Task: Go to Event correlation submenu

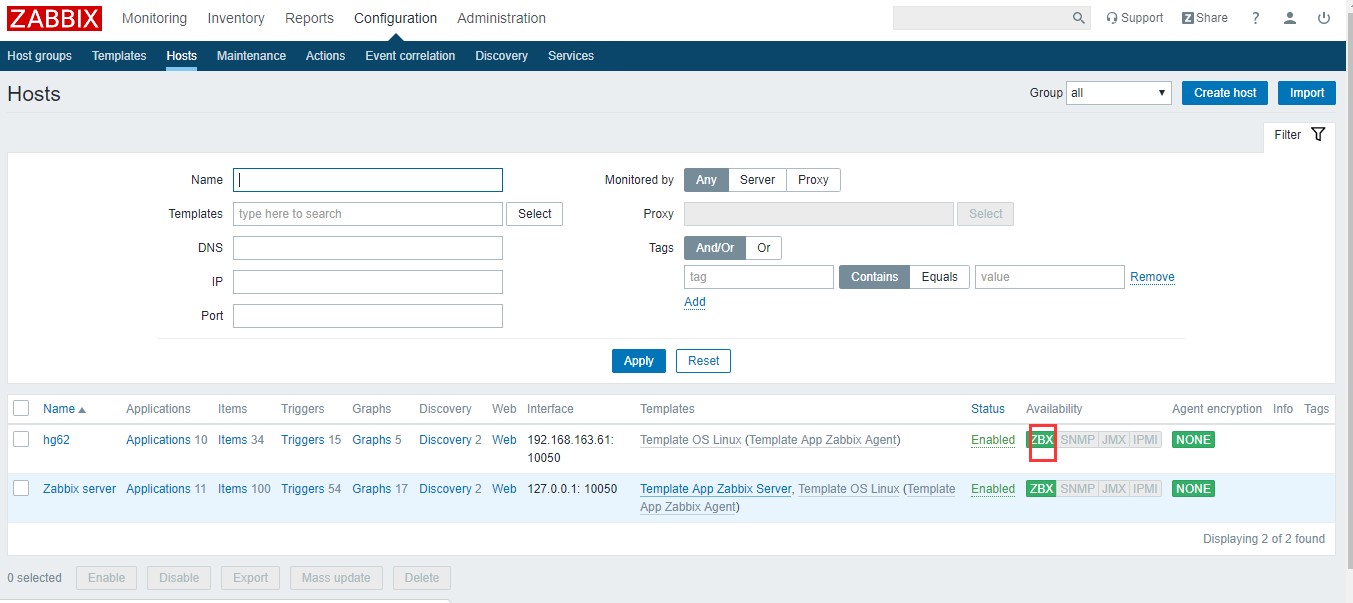Action: pos(410,56)
